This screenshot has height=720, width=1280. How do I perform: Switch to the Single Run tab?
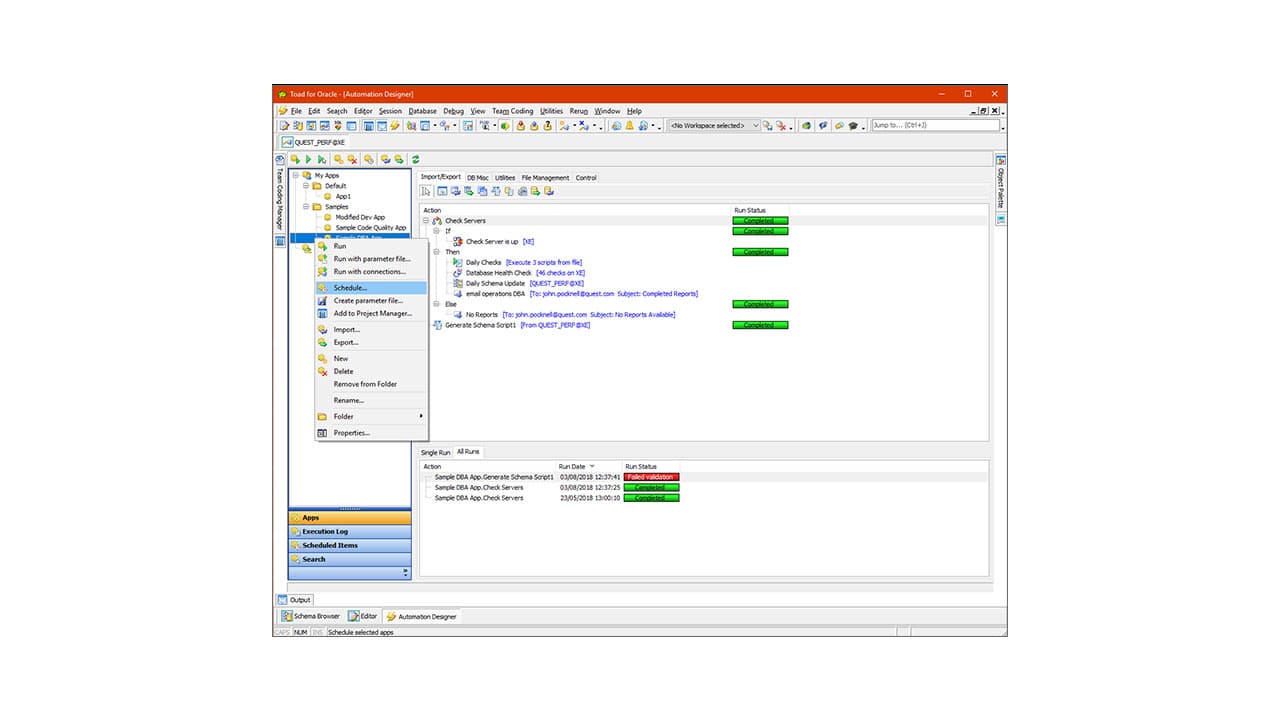(435, 451)
